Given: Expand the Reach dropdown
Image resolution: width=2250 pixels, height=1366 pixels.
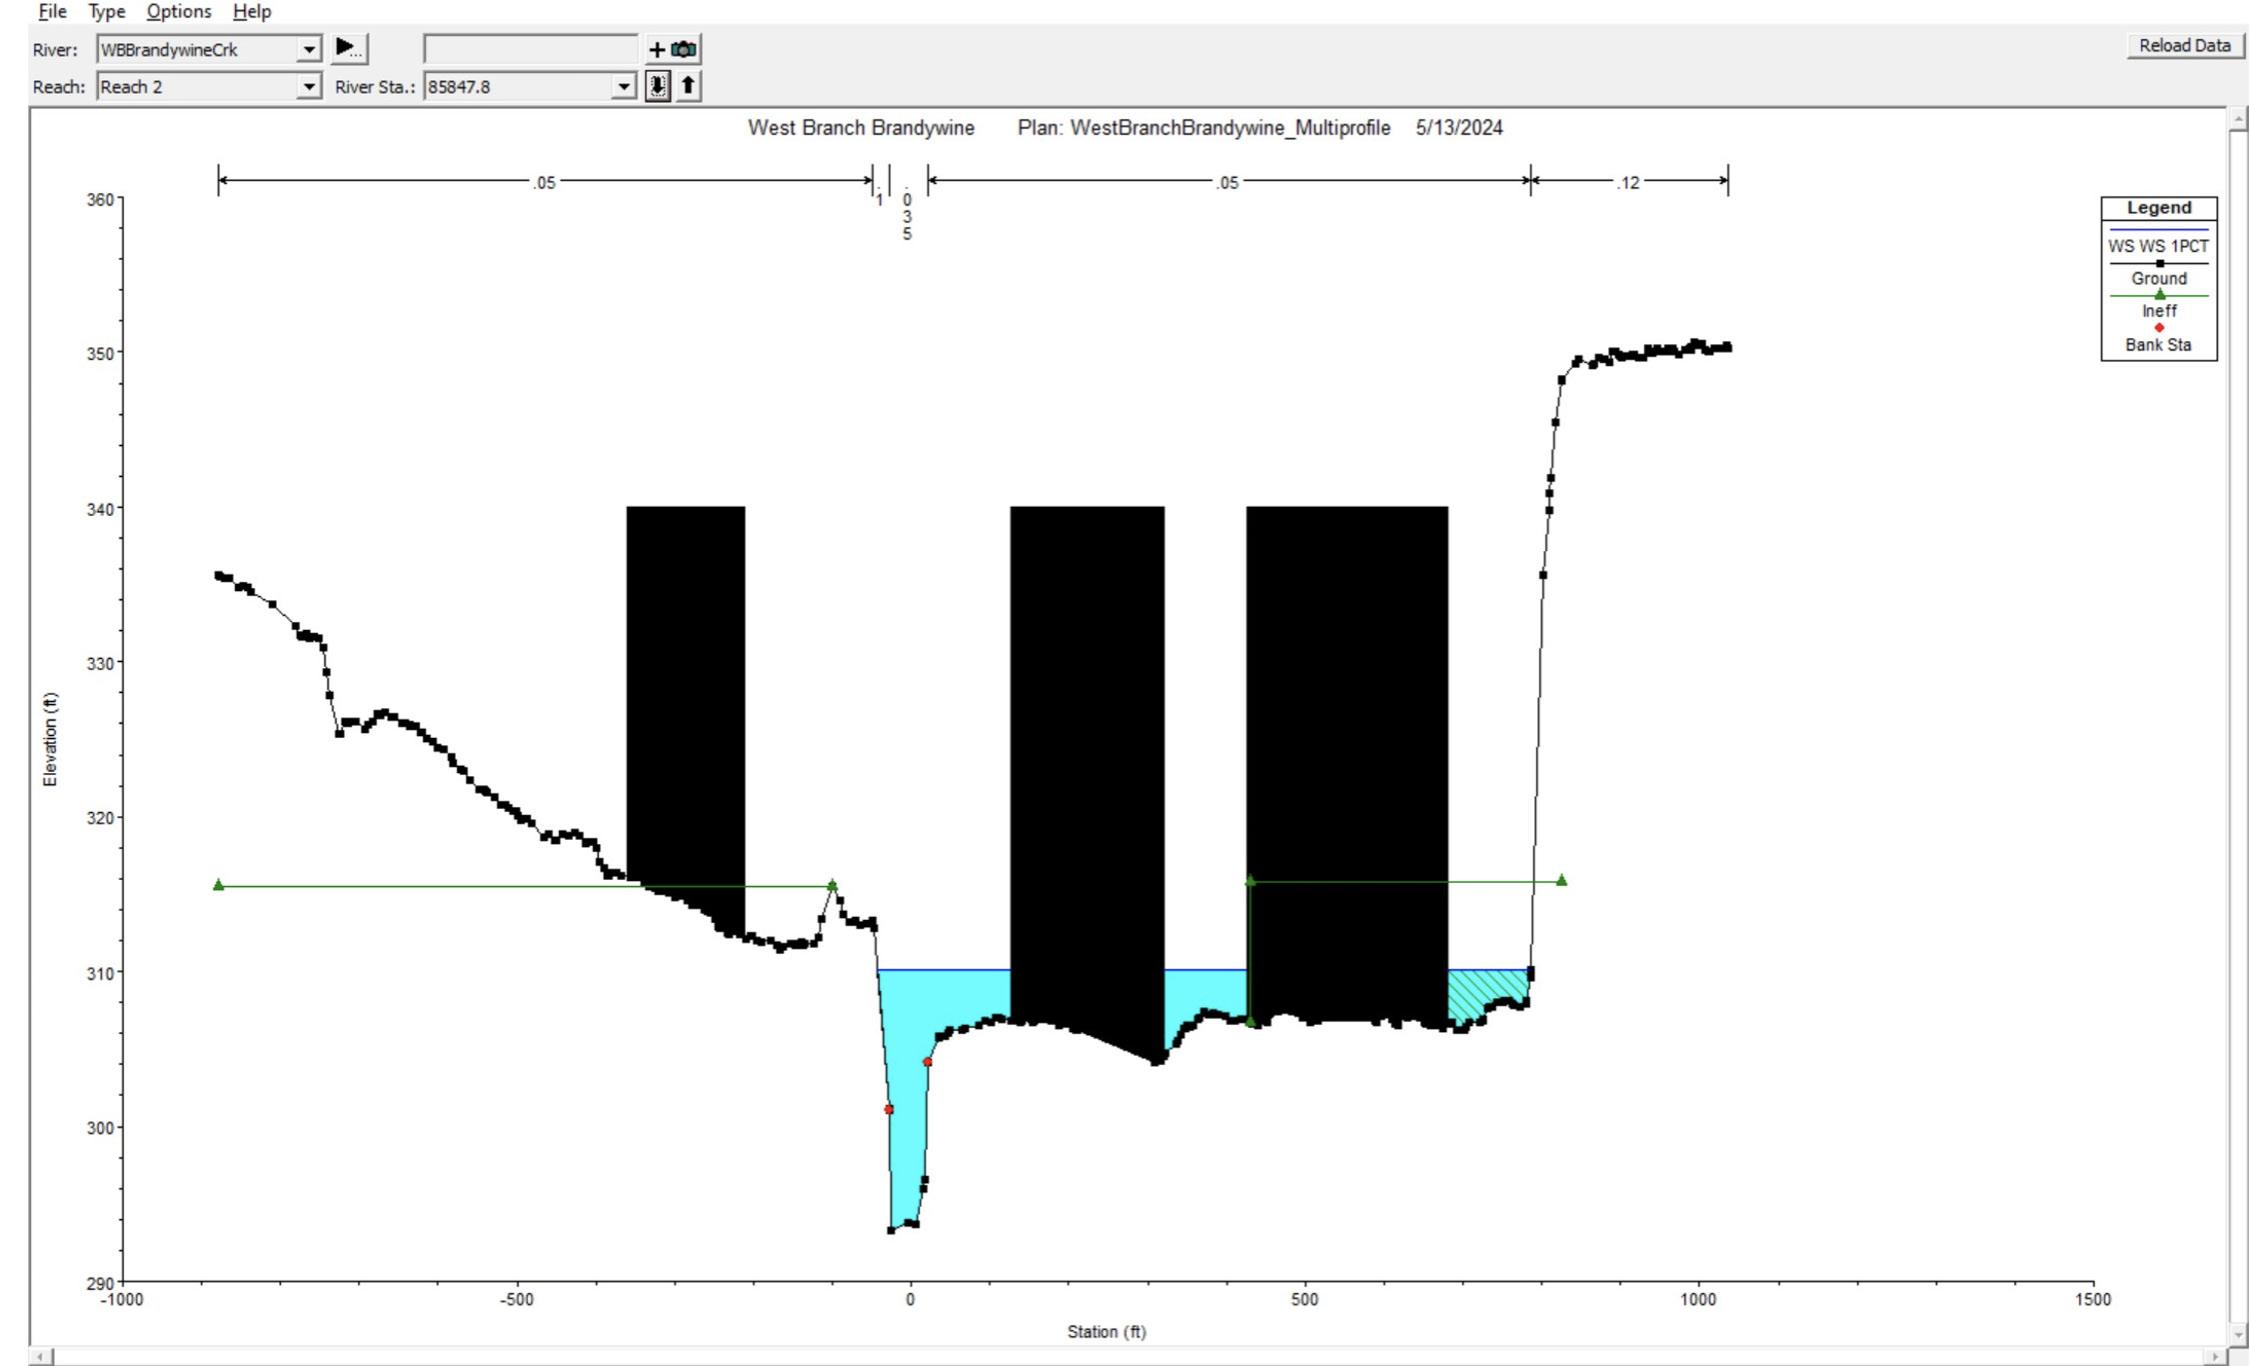Looking at the screenshot, I should (309, 87).
